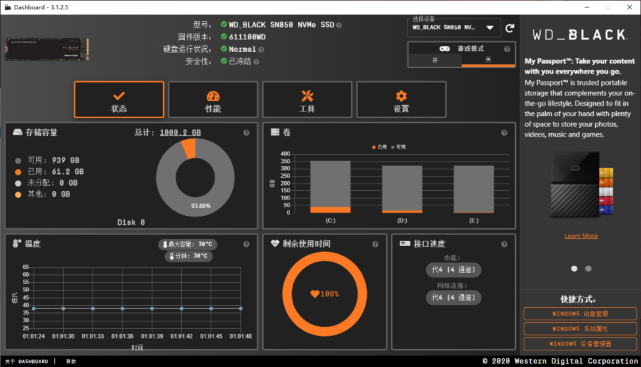Click help icon beside 游戏模式
The width and height of the screenshot is (641, 367).
pyautogui.click(x=507, y=49)
